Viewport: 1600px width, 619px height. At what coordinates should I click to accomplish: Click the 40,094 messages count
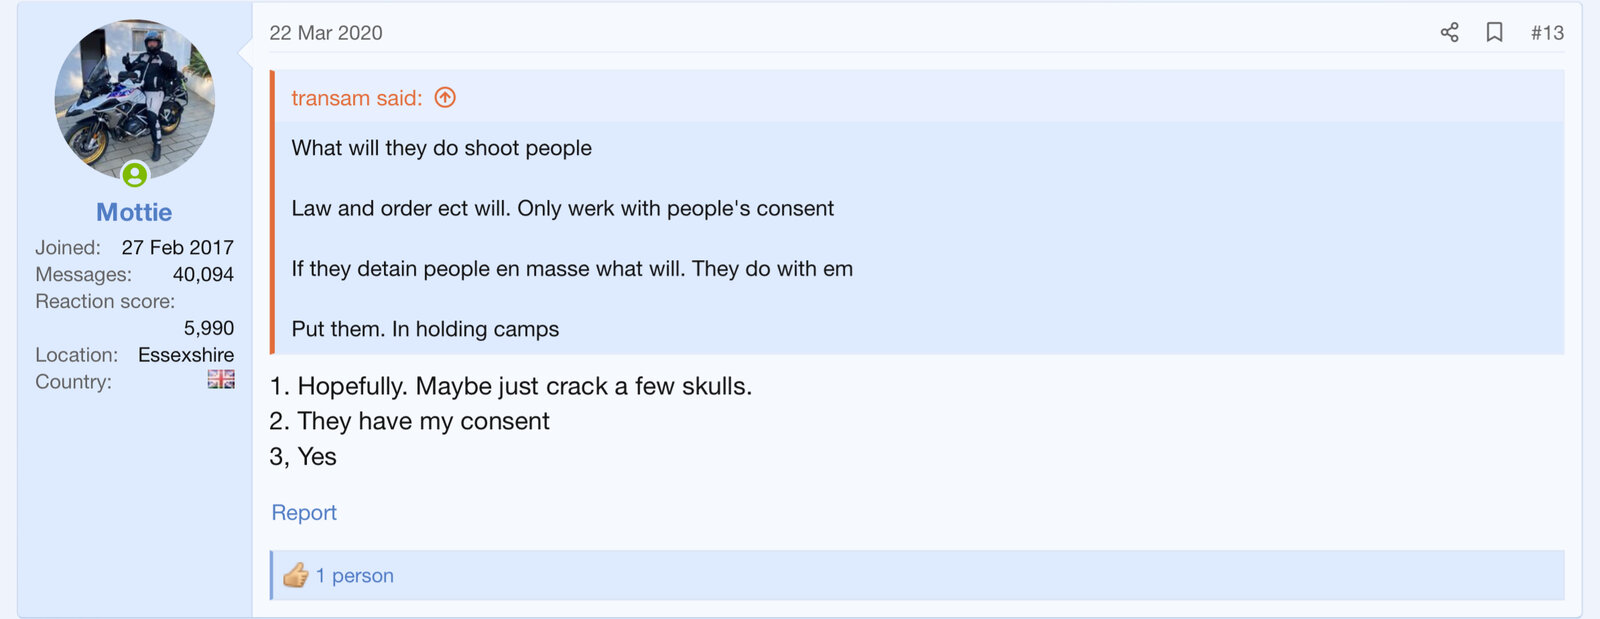pyautogui.click(x=203, y=274)
